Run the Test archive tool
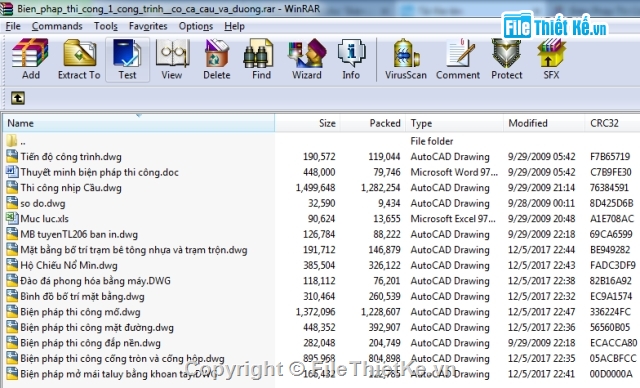The height and width of the screenshot is (388, 640). tap(127, 59)
